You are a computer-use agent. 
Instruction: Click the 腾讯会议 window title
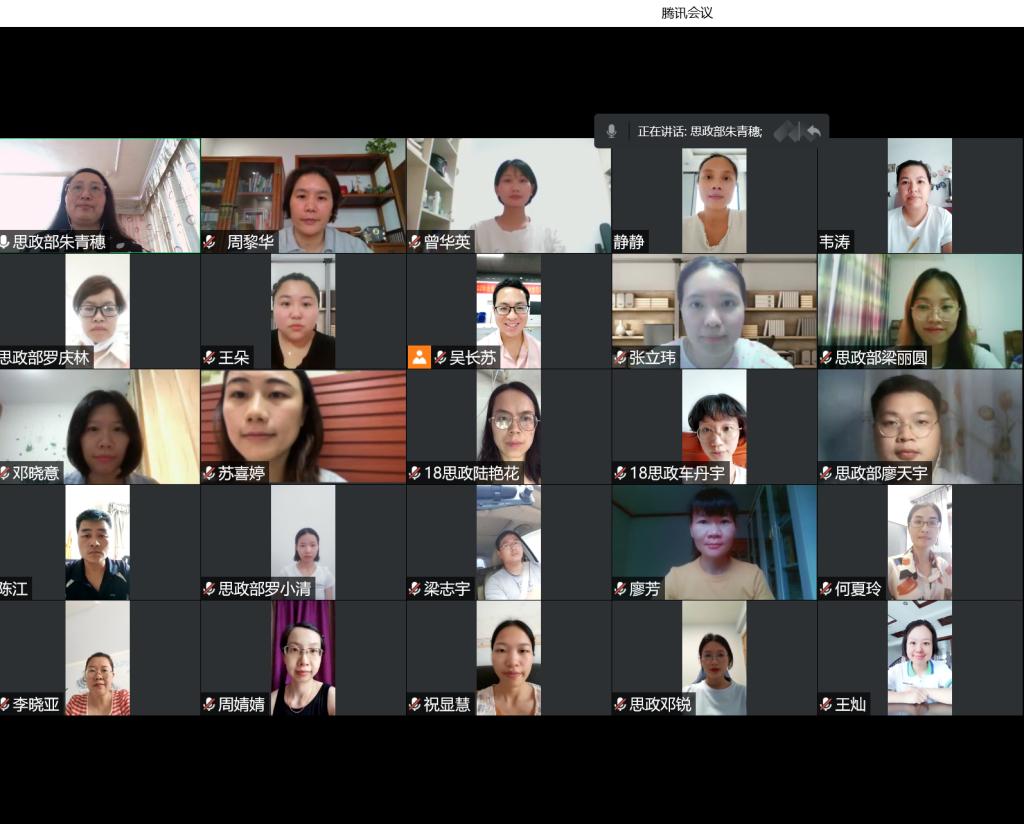[x=687, y=13]
